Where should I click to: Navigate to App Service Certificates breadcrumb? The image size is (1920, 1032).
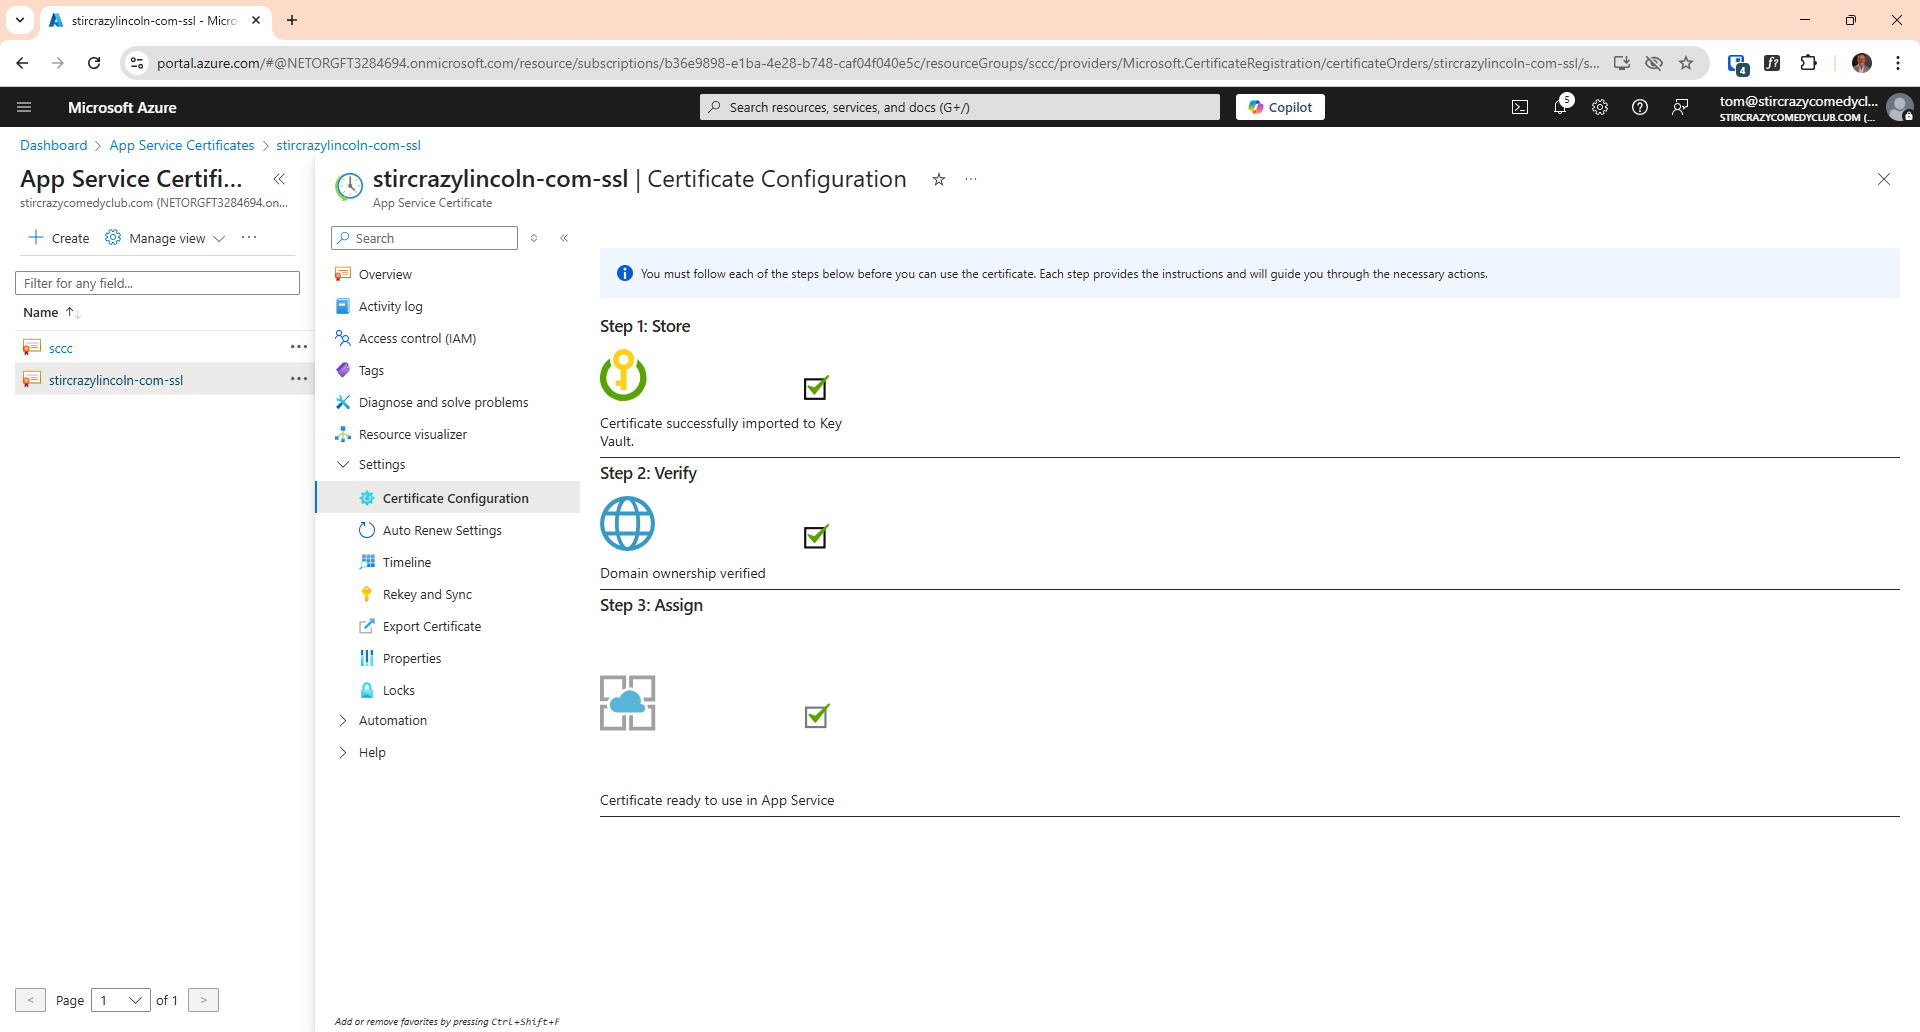pyautogui.click(x=181, y=145)
